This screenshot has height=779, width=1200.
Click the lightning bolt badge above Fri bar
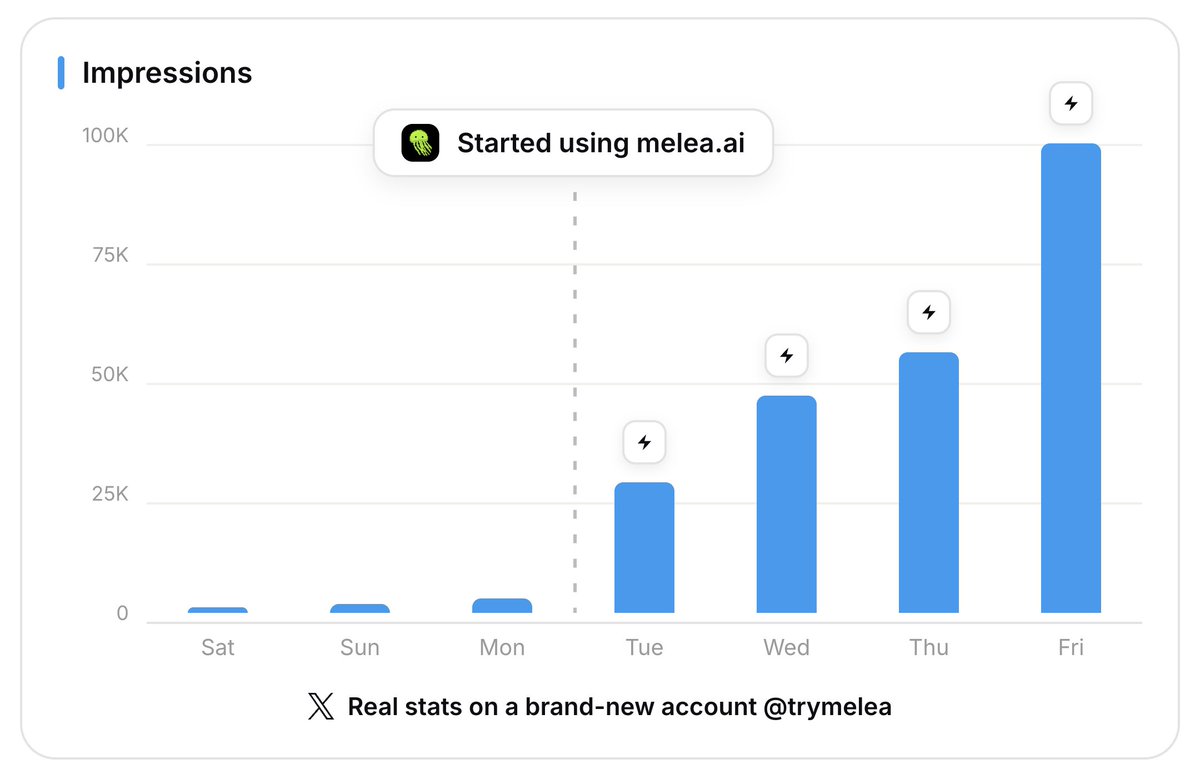tap(1071, 103)
